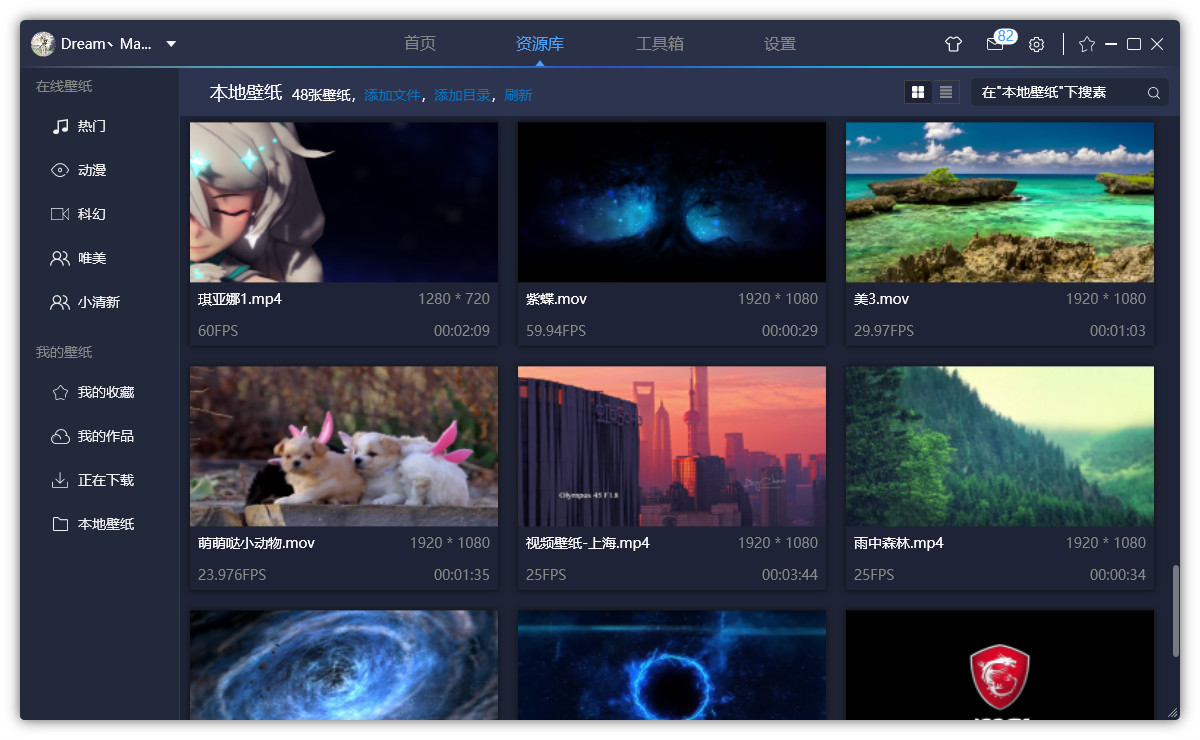The width and height of the screenshot is (1200, 740).
Task: Click the file name 视频壁纸-上海.mp4
Action: tap(588, 543)
